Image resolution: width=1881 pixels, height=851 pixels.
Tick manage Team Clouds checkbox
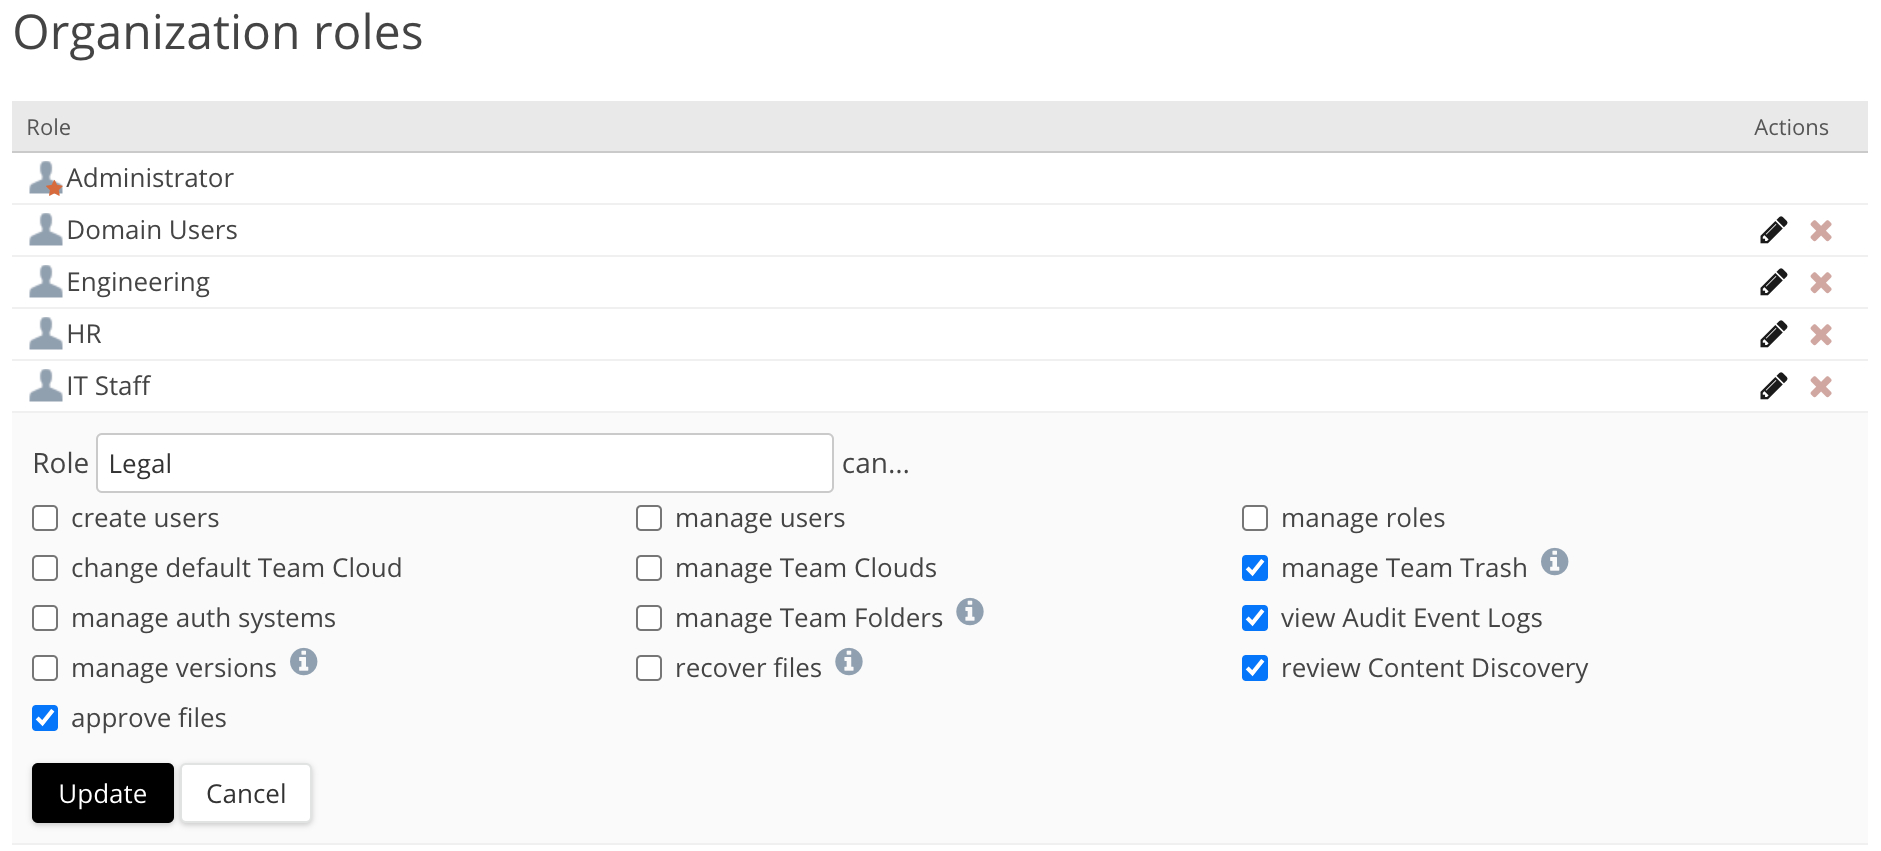point(649,568)
